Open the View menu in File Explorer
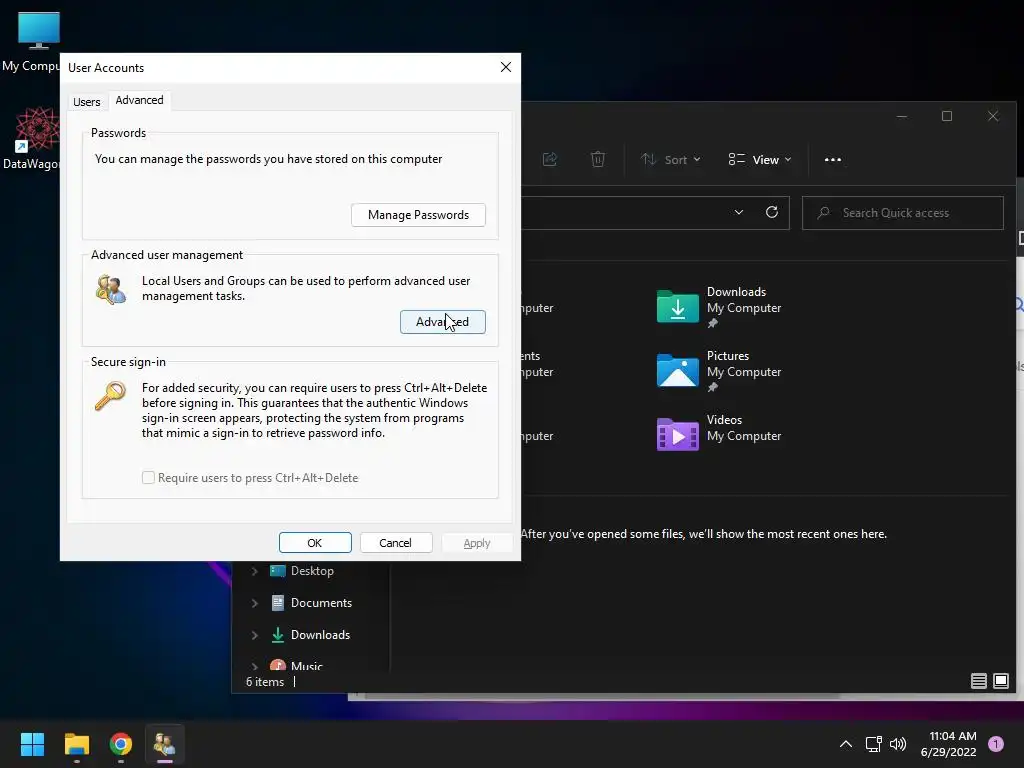 (x=760, y=159)
